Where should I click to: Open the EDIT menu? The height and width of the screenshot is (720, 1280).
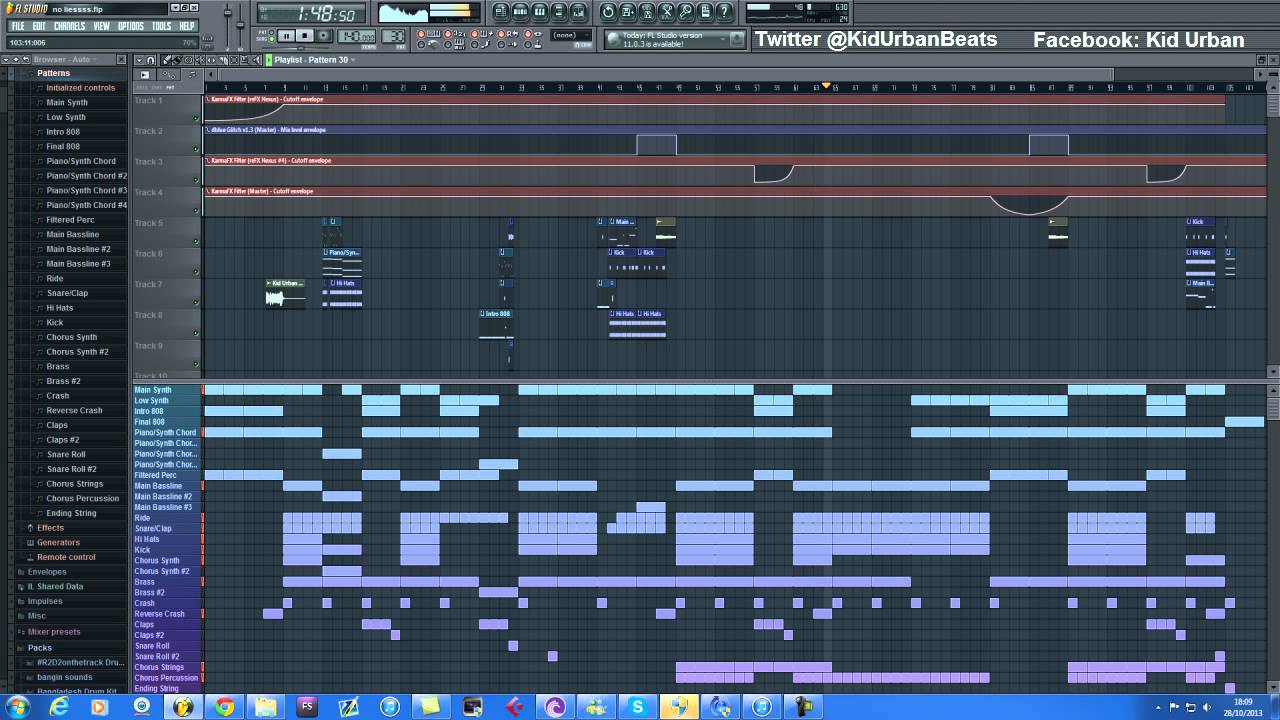pyautogui.click(x=39, y=26)
